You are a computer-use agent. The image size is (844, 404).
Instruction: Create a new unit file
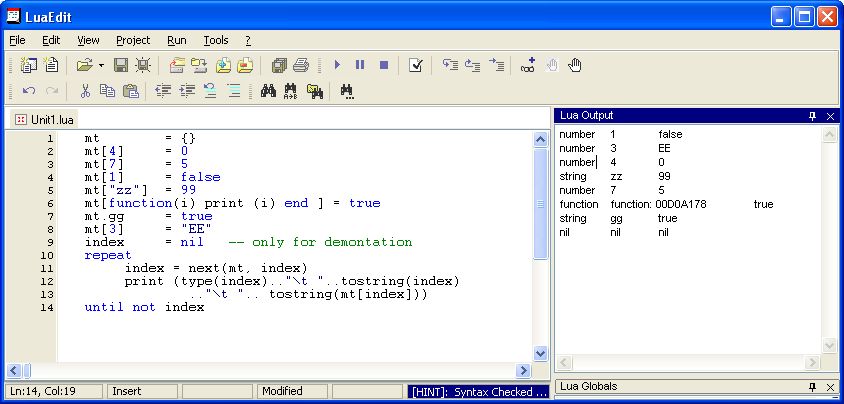click(x=52, y=66)
